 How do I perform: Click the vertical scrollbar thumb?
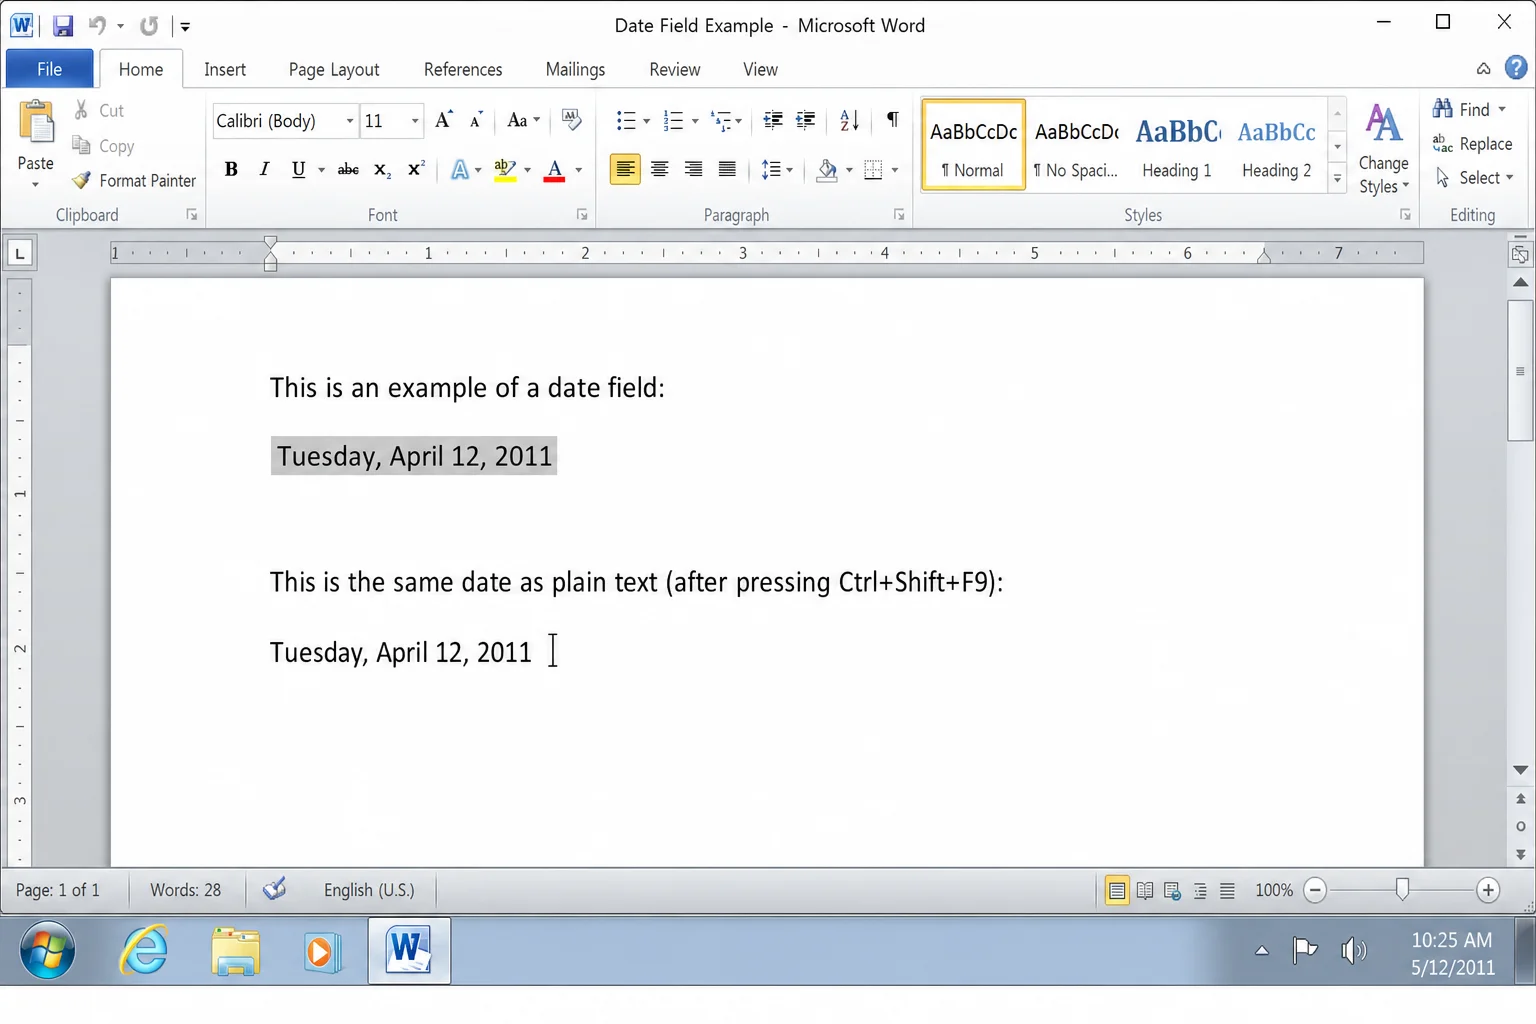point(1520,370)
